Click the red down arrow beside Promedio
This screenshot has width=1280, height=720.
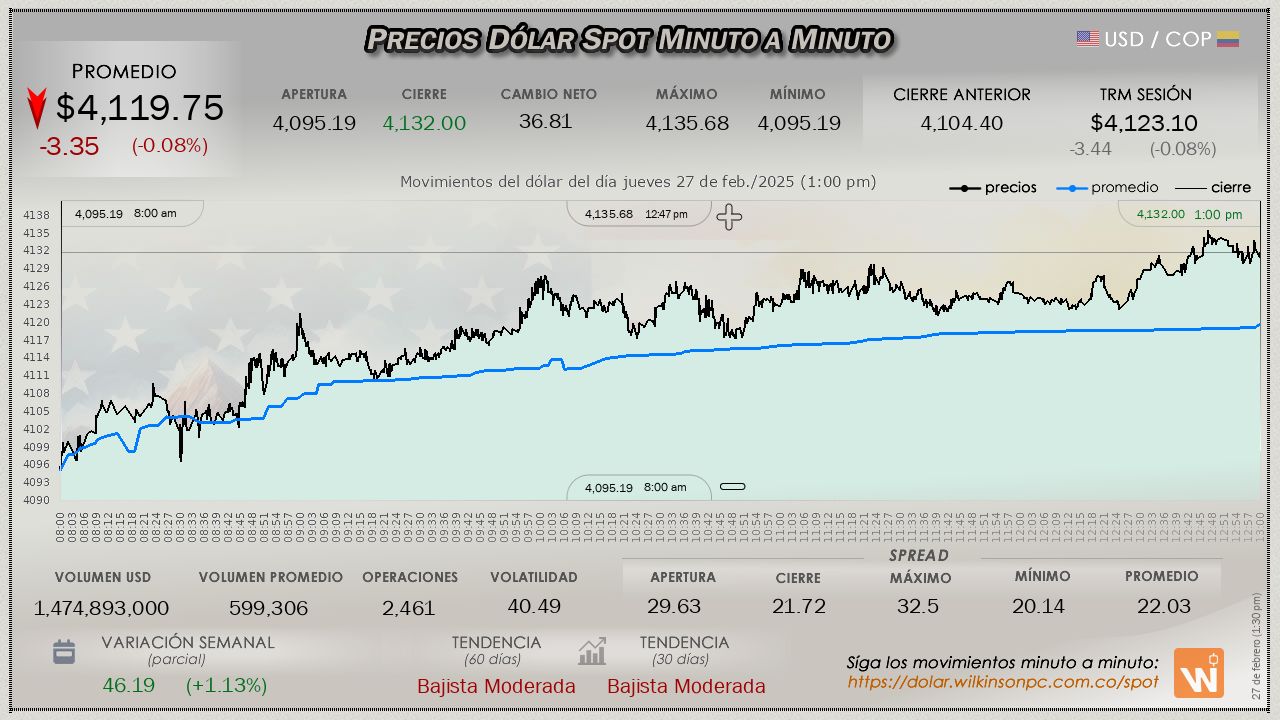tap(37, 108)
